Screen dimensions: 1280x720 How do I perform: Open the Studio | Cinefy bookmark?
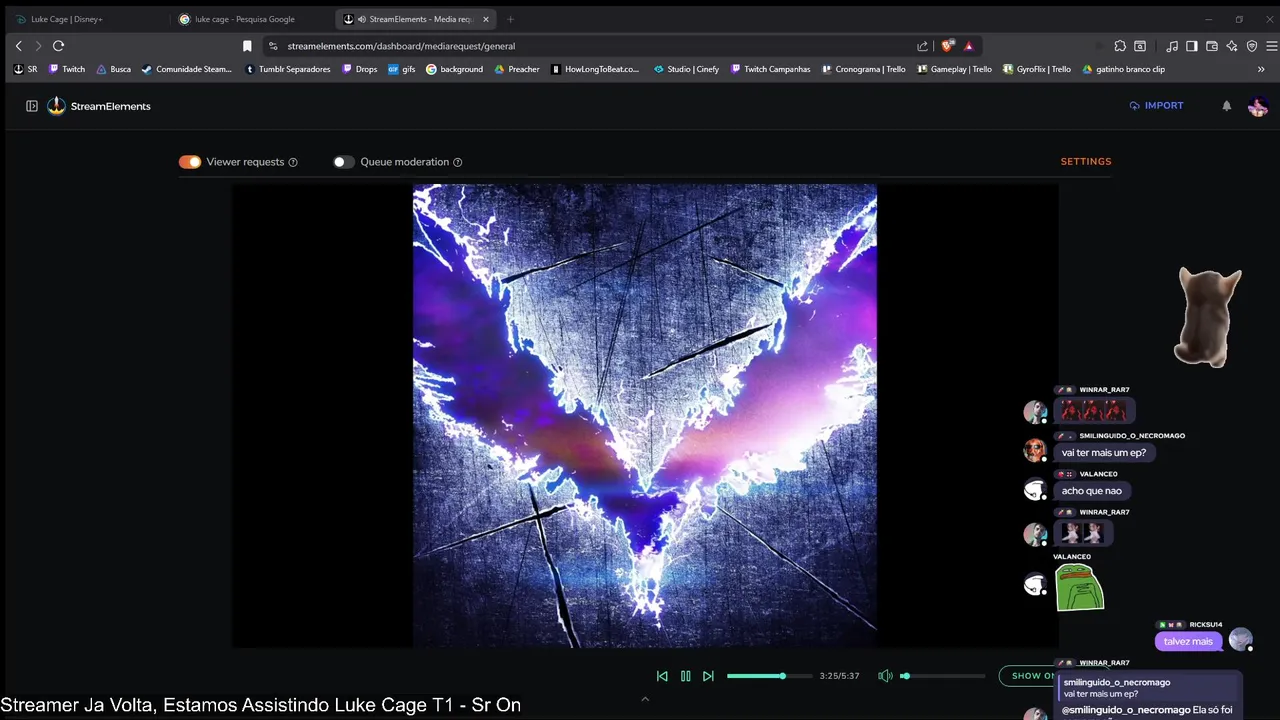[686, 70]
